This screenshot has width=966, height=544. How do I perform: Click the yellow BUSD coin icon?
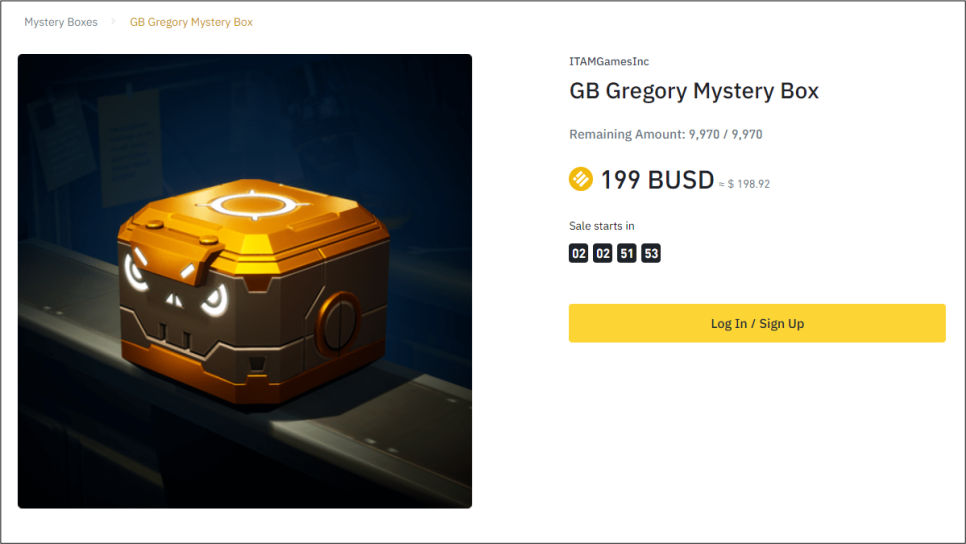pos(580,179)
